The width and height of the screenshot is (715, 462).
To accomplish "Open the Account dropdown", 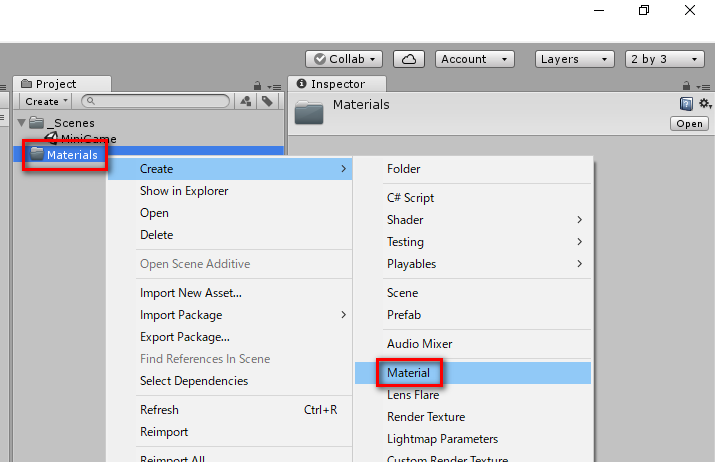I will click(x=475, y=59).
